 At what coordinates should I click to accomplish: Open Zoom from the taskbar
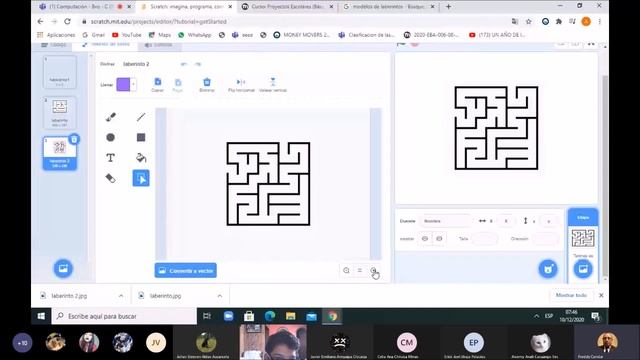228,316
